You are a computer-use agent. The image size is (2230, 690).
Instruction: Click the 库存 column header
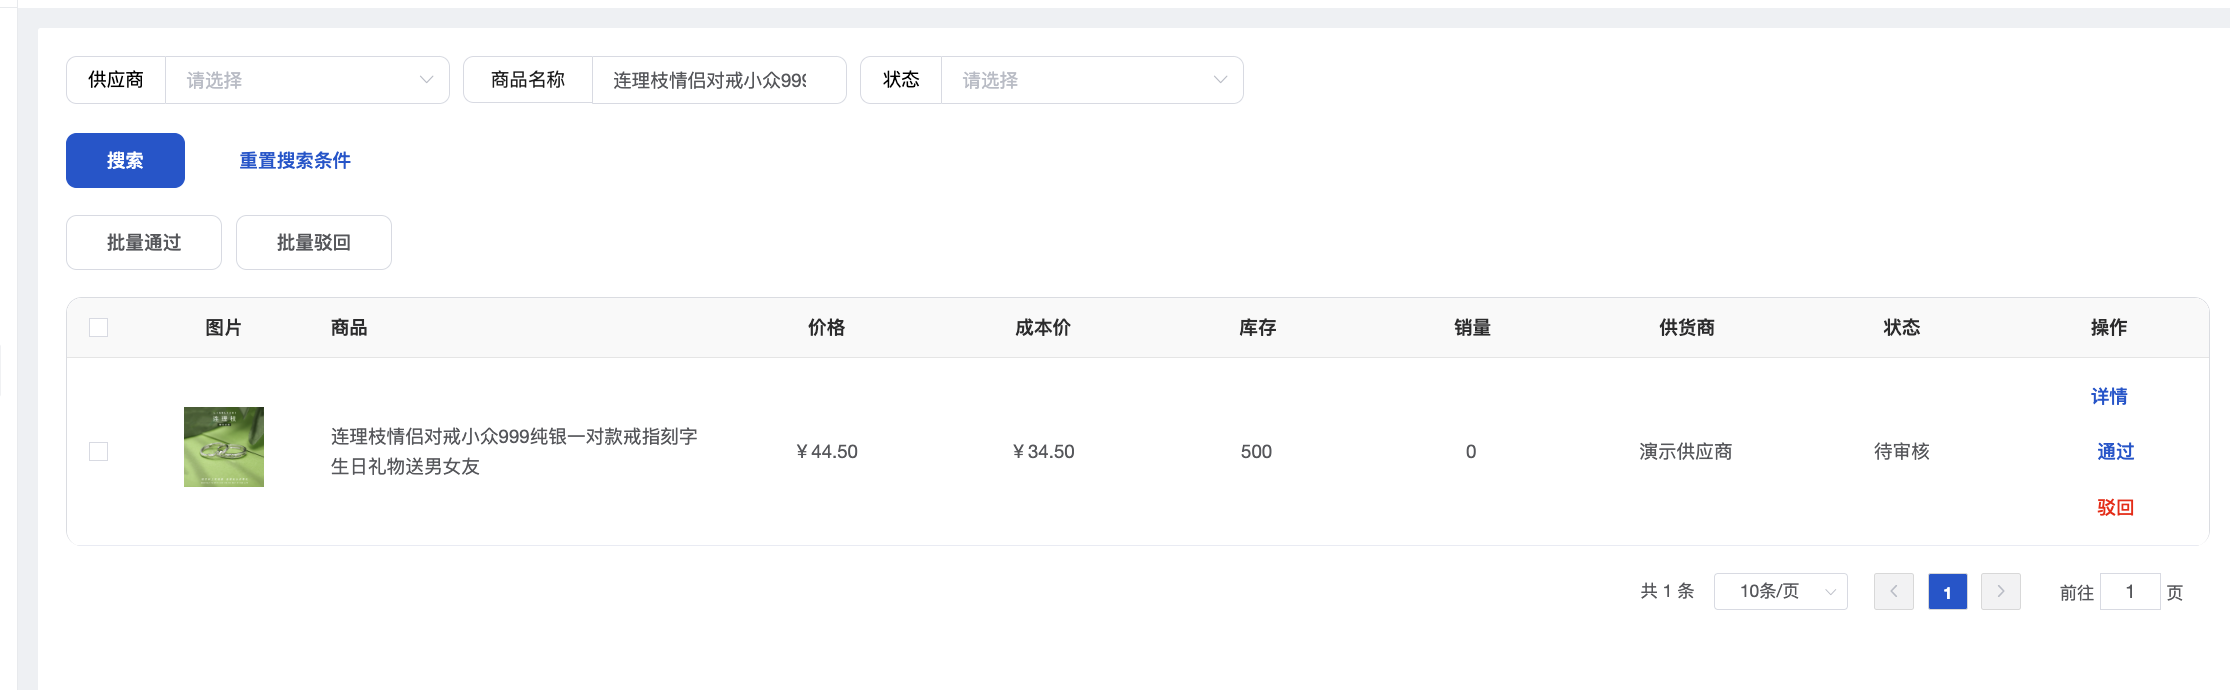click(1256, 328)
